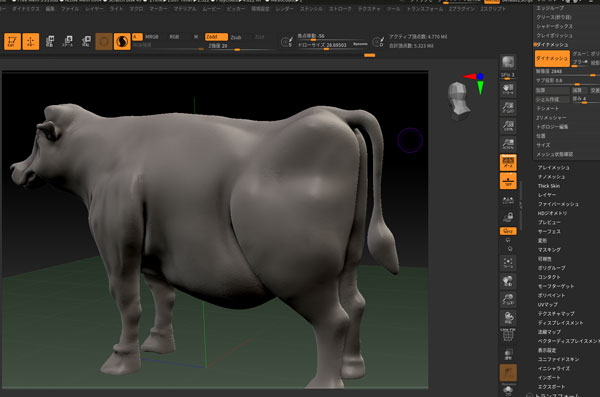This screenshot has width=600, height=397.
Task: Toggle the Floor grid button
Action: [508, 181]
